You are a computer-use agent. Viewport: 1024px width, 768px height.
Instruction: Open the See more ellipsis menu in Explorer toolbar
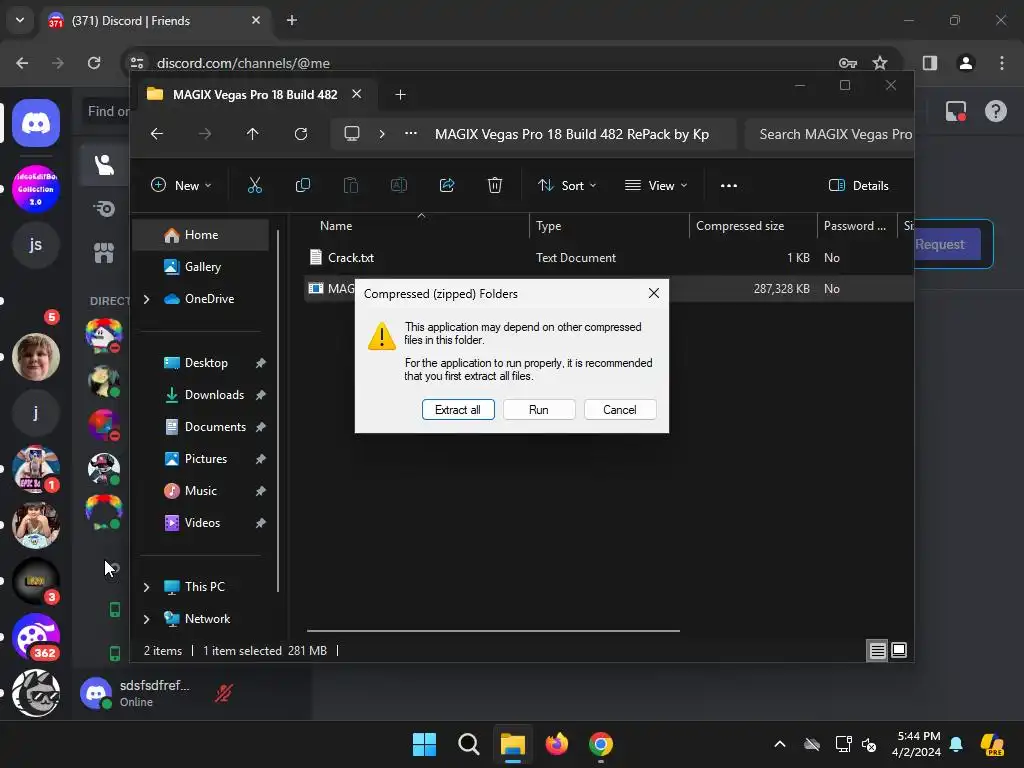coord(729,185)
